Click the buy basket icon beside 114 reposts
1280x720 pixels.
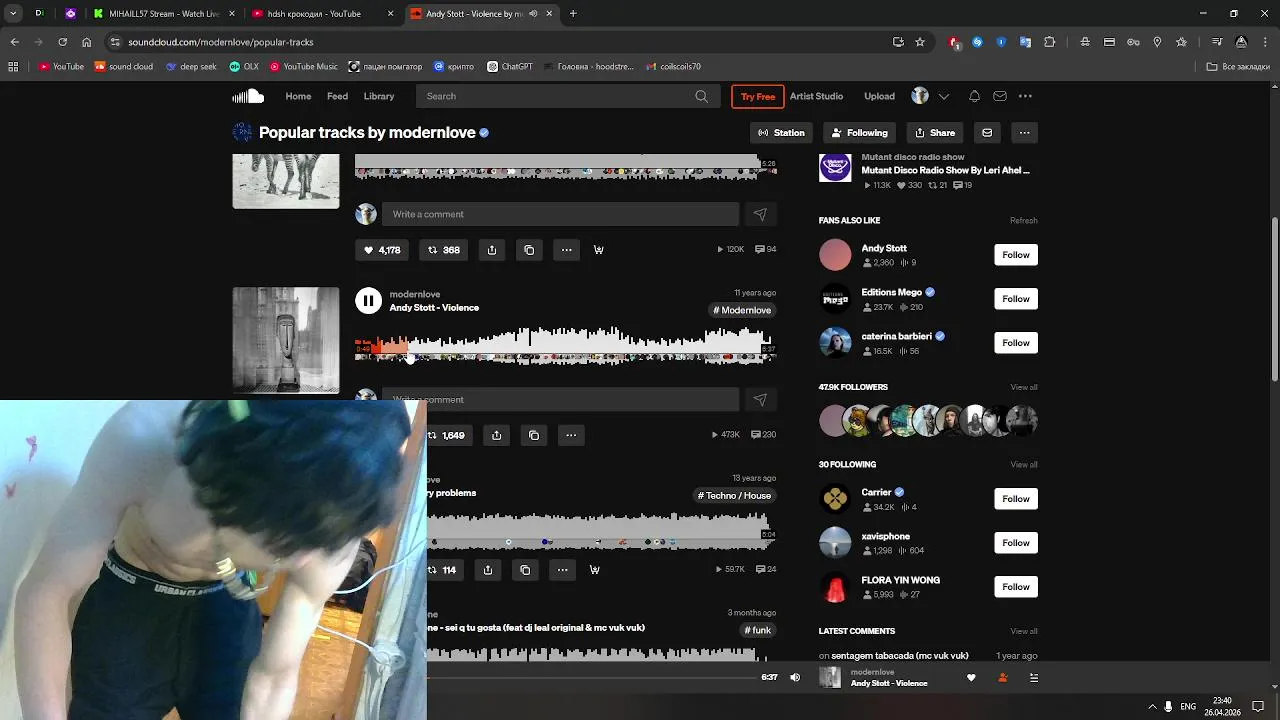pyautogui.click(x=595, y=570)
